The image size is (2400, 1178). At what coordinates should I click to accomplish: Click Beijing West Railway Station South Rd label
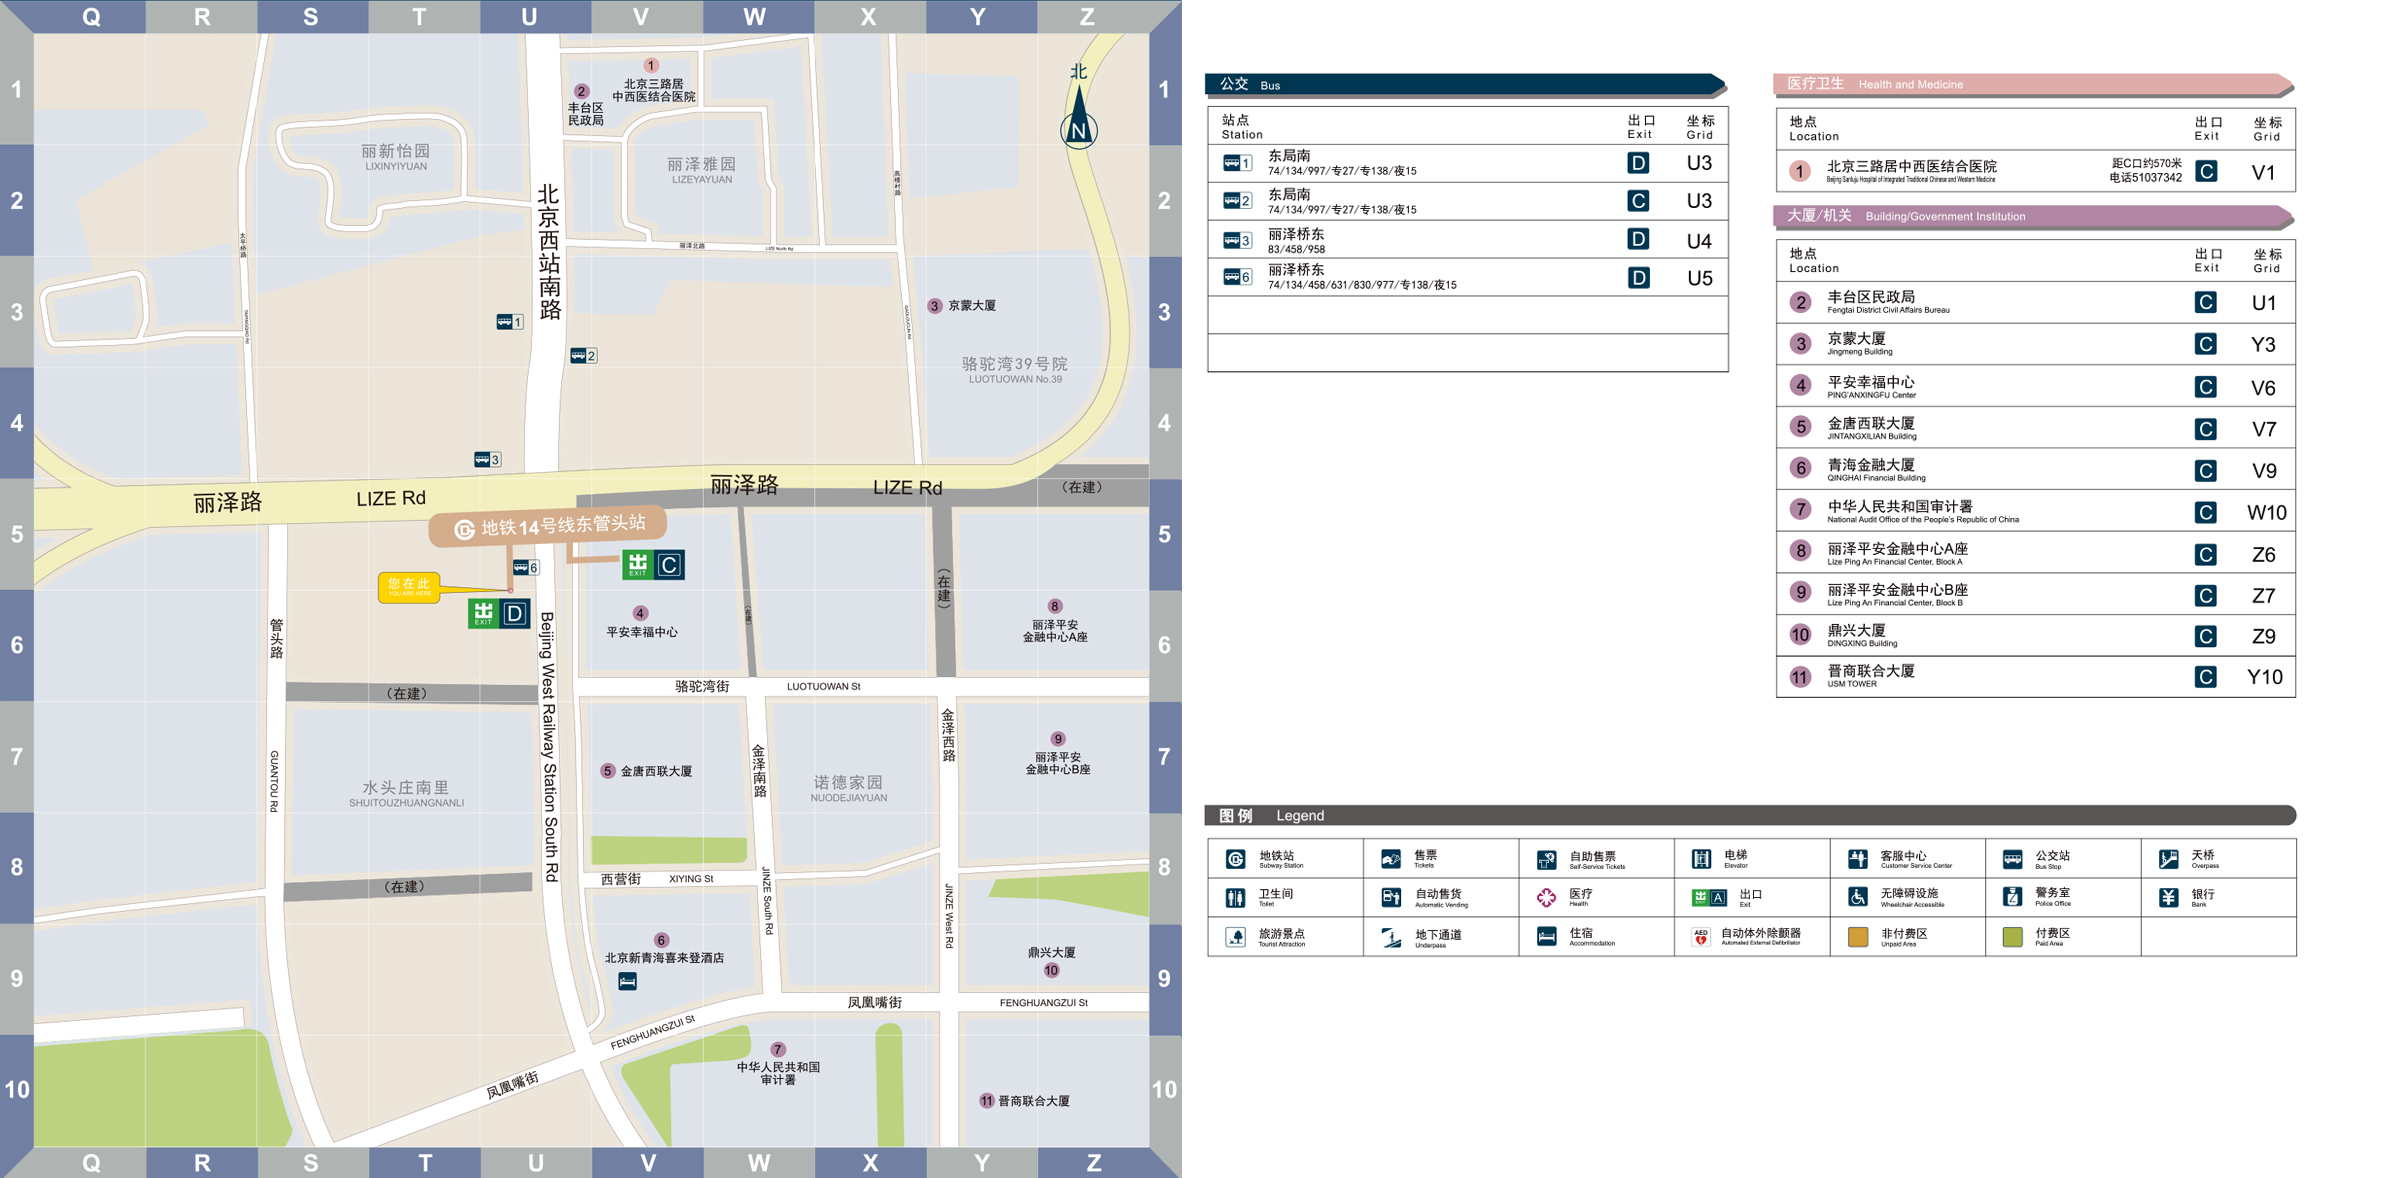click(549, 747)
